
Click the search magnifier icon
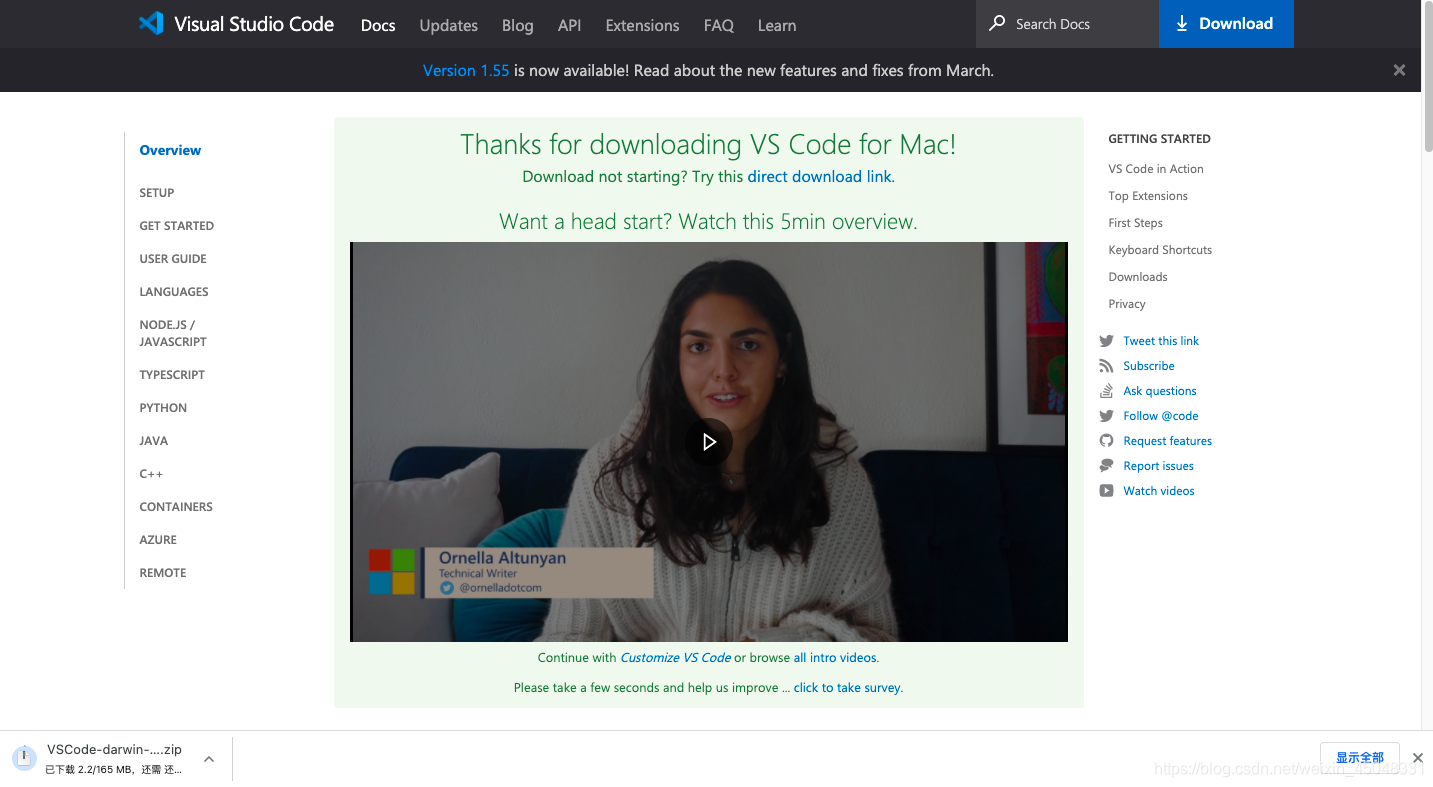point(997,23)
